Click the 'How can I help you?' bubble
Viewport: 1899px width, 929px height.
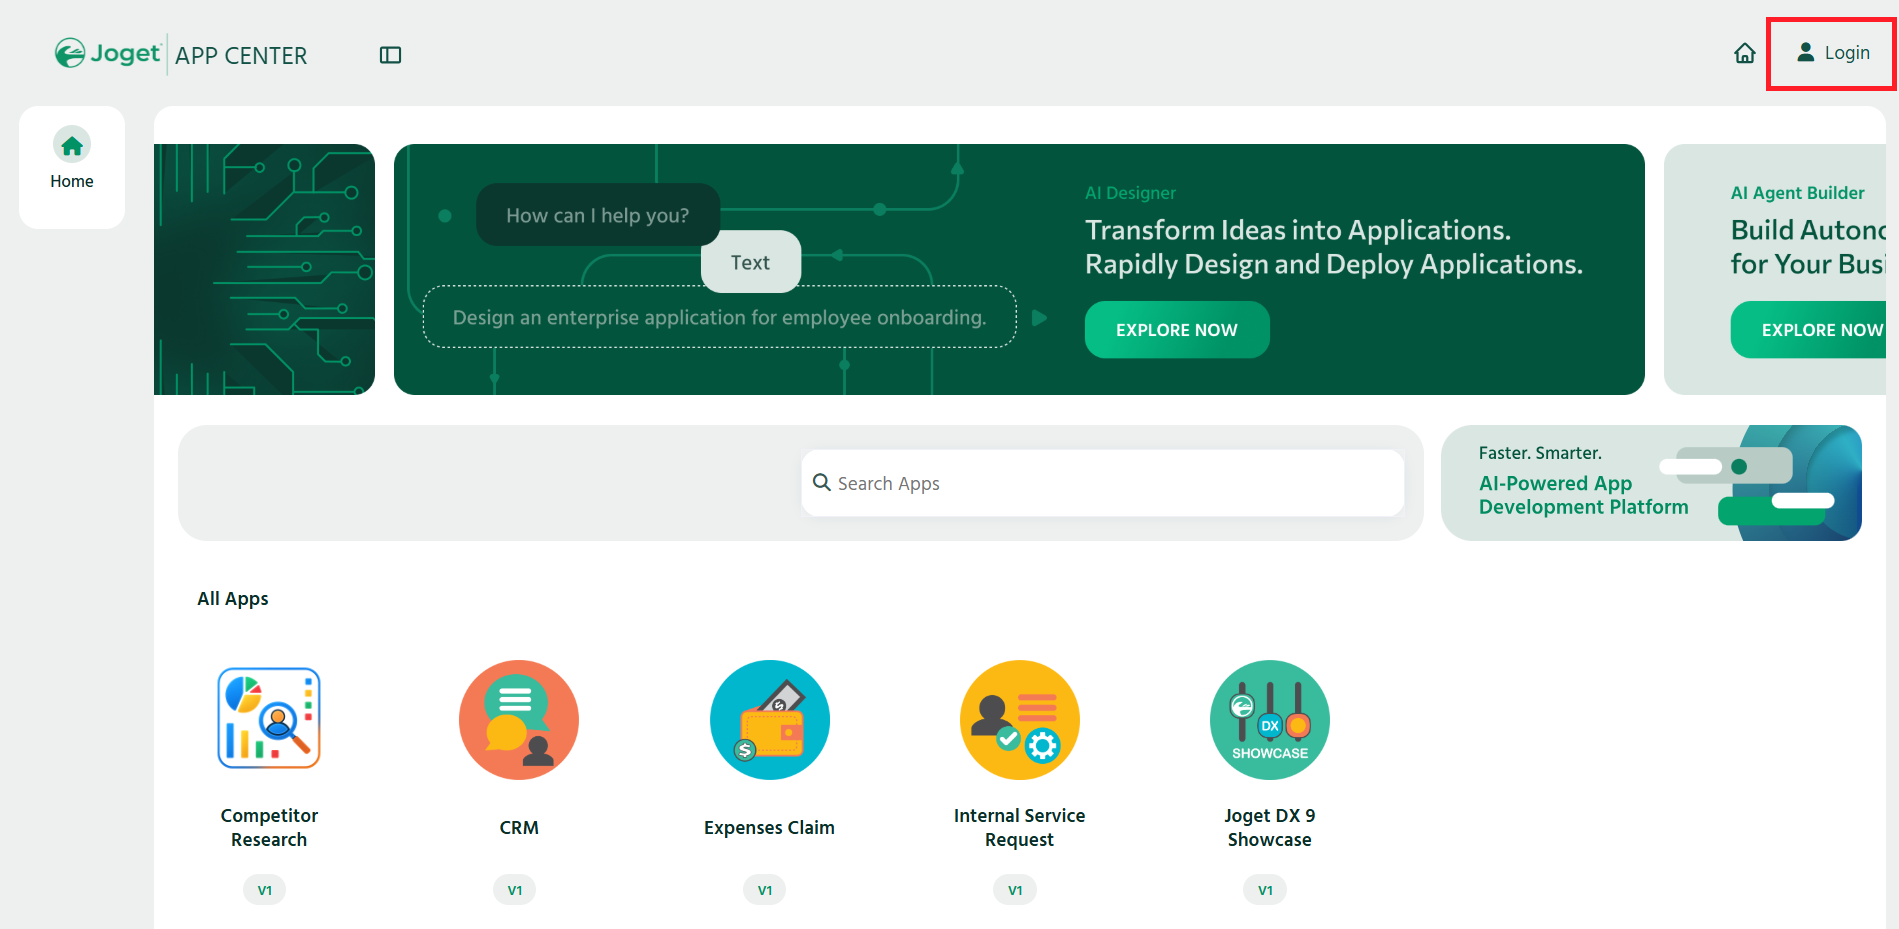click(x=597, y=215)
